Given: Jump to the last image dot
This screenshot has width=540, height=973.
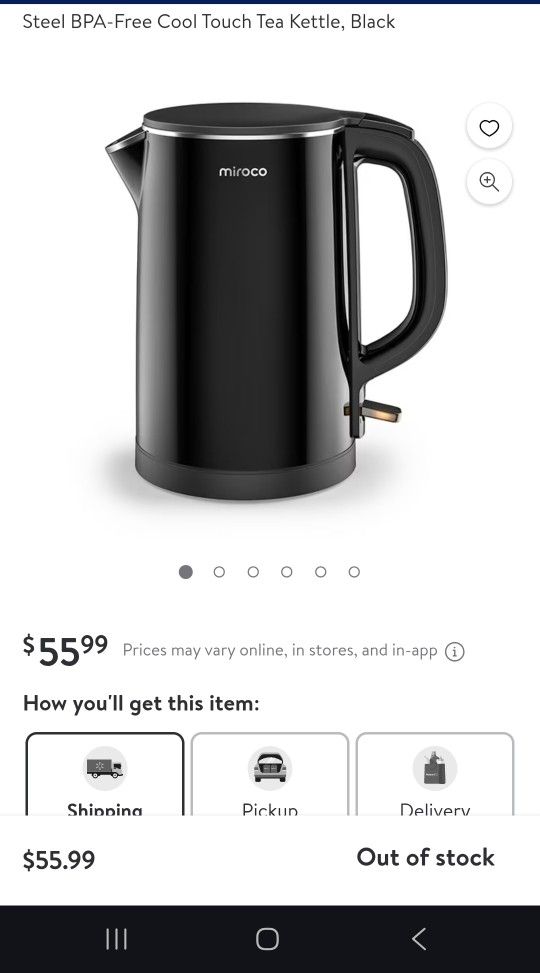Looking at the screenshot, I should click(x=354, y=572).
